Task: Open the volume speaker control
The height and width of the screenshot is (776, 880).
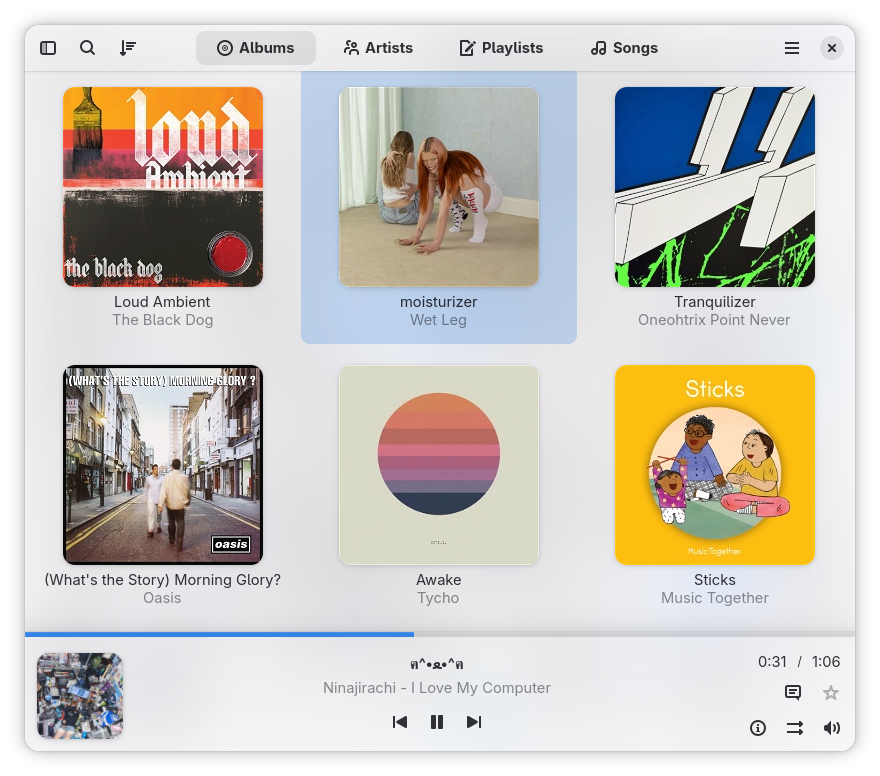Action: coord(832,728)
